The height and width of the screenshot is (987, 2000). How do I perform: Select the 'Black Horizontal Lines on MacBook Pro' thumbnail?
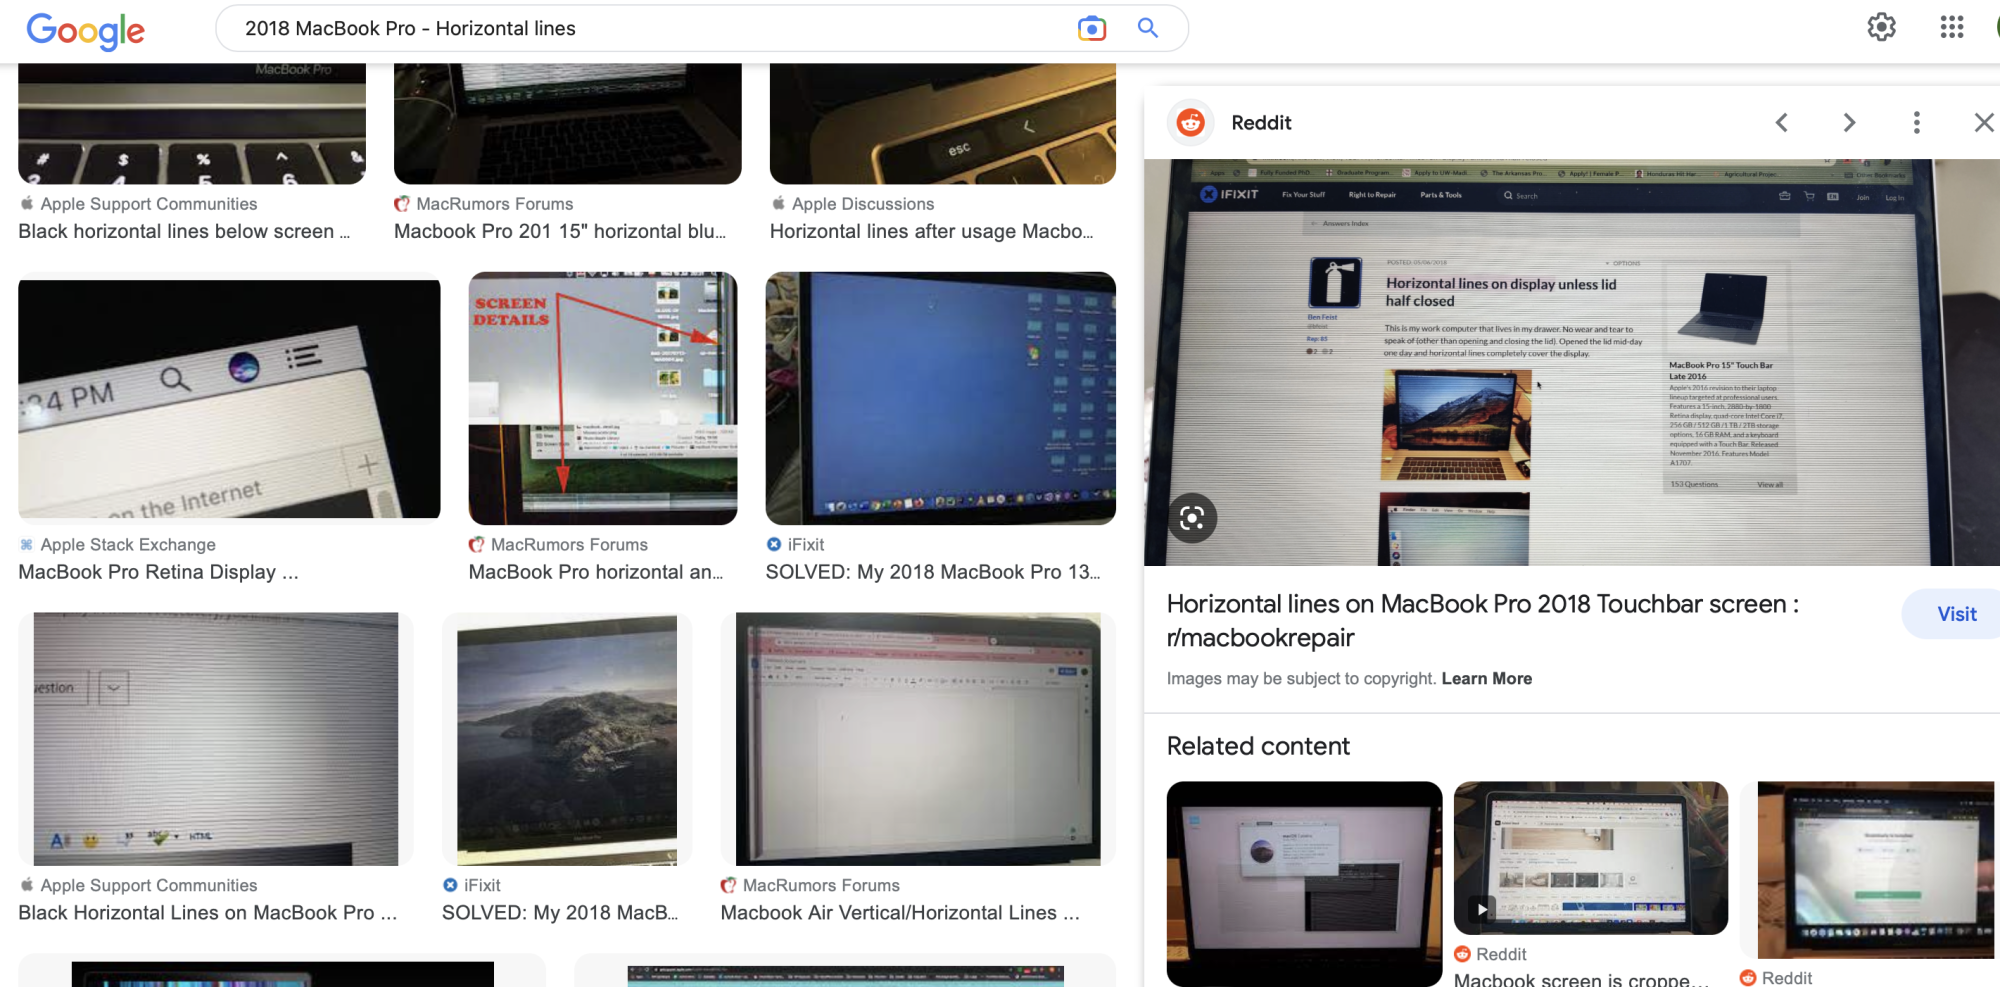pyautogui.click(x=216, y=739)
